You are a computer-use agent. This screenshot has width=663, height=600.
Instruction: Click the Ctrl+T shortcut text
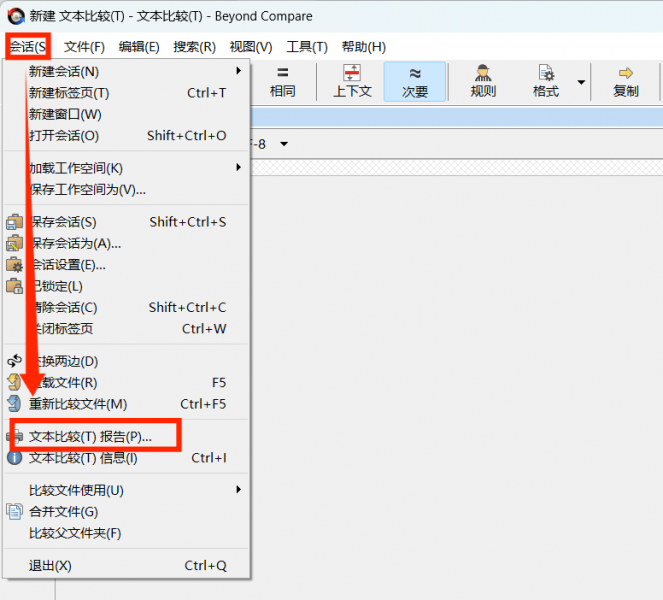[206, 93]
